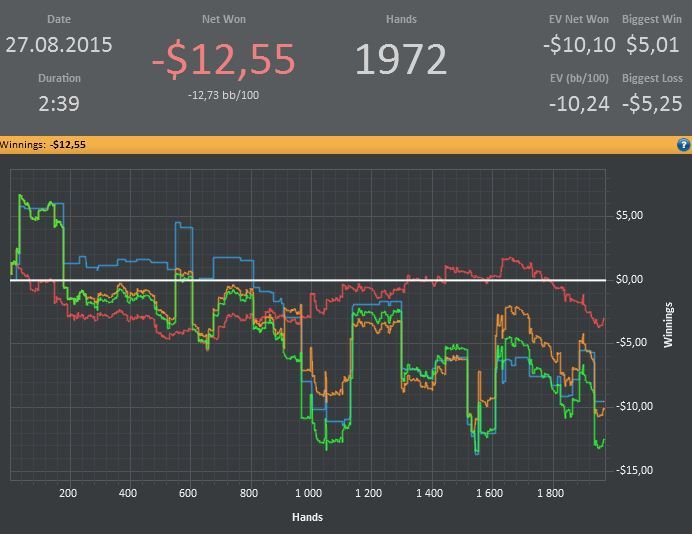Click the Biggest Loss header label
This screenshot has height=534, width=692.
(652, 79)
